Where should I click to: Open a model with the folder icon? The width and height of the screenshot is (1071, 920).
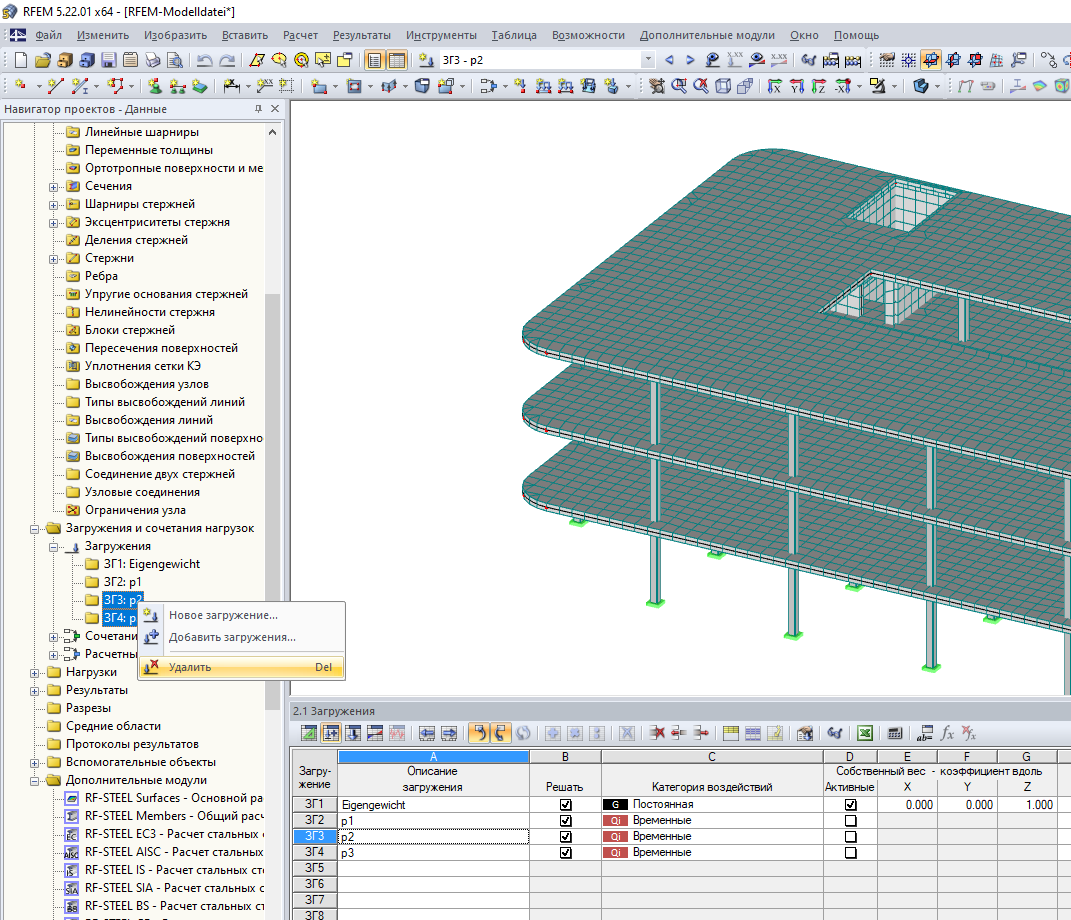tap(43, 60)
